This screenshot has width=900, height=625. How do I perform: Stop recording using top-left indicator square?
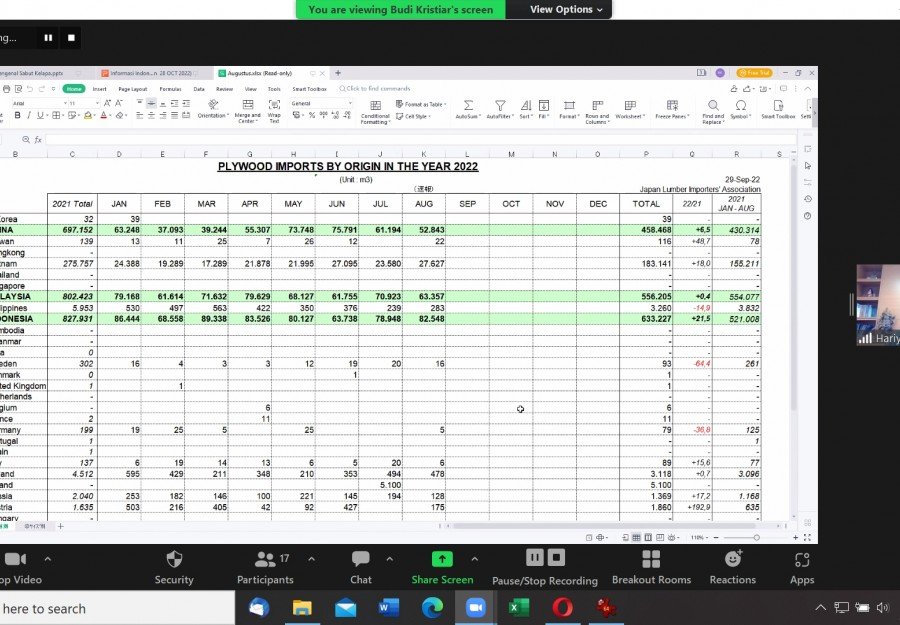[x=72, y=38]
